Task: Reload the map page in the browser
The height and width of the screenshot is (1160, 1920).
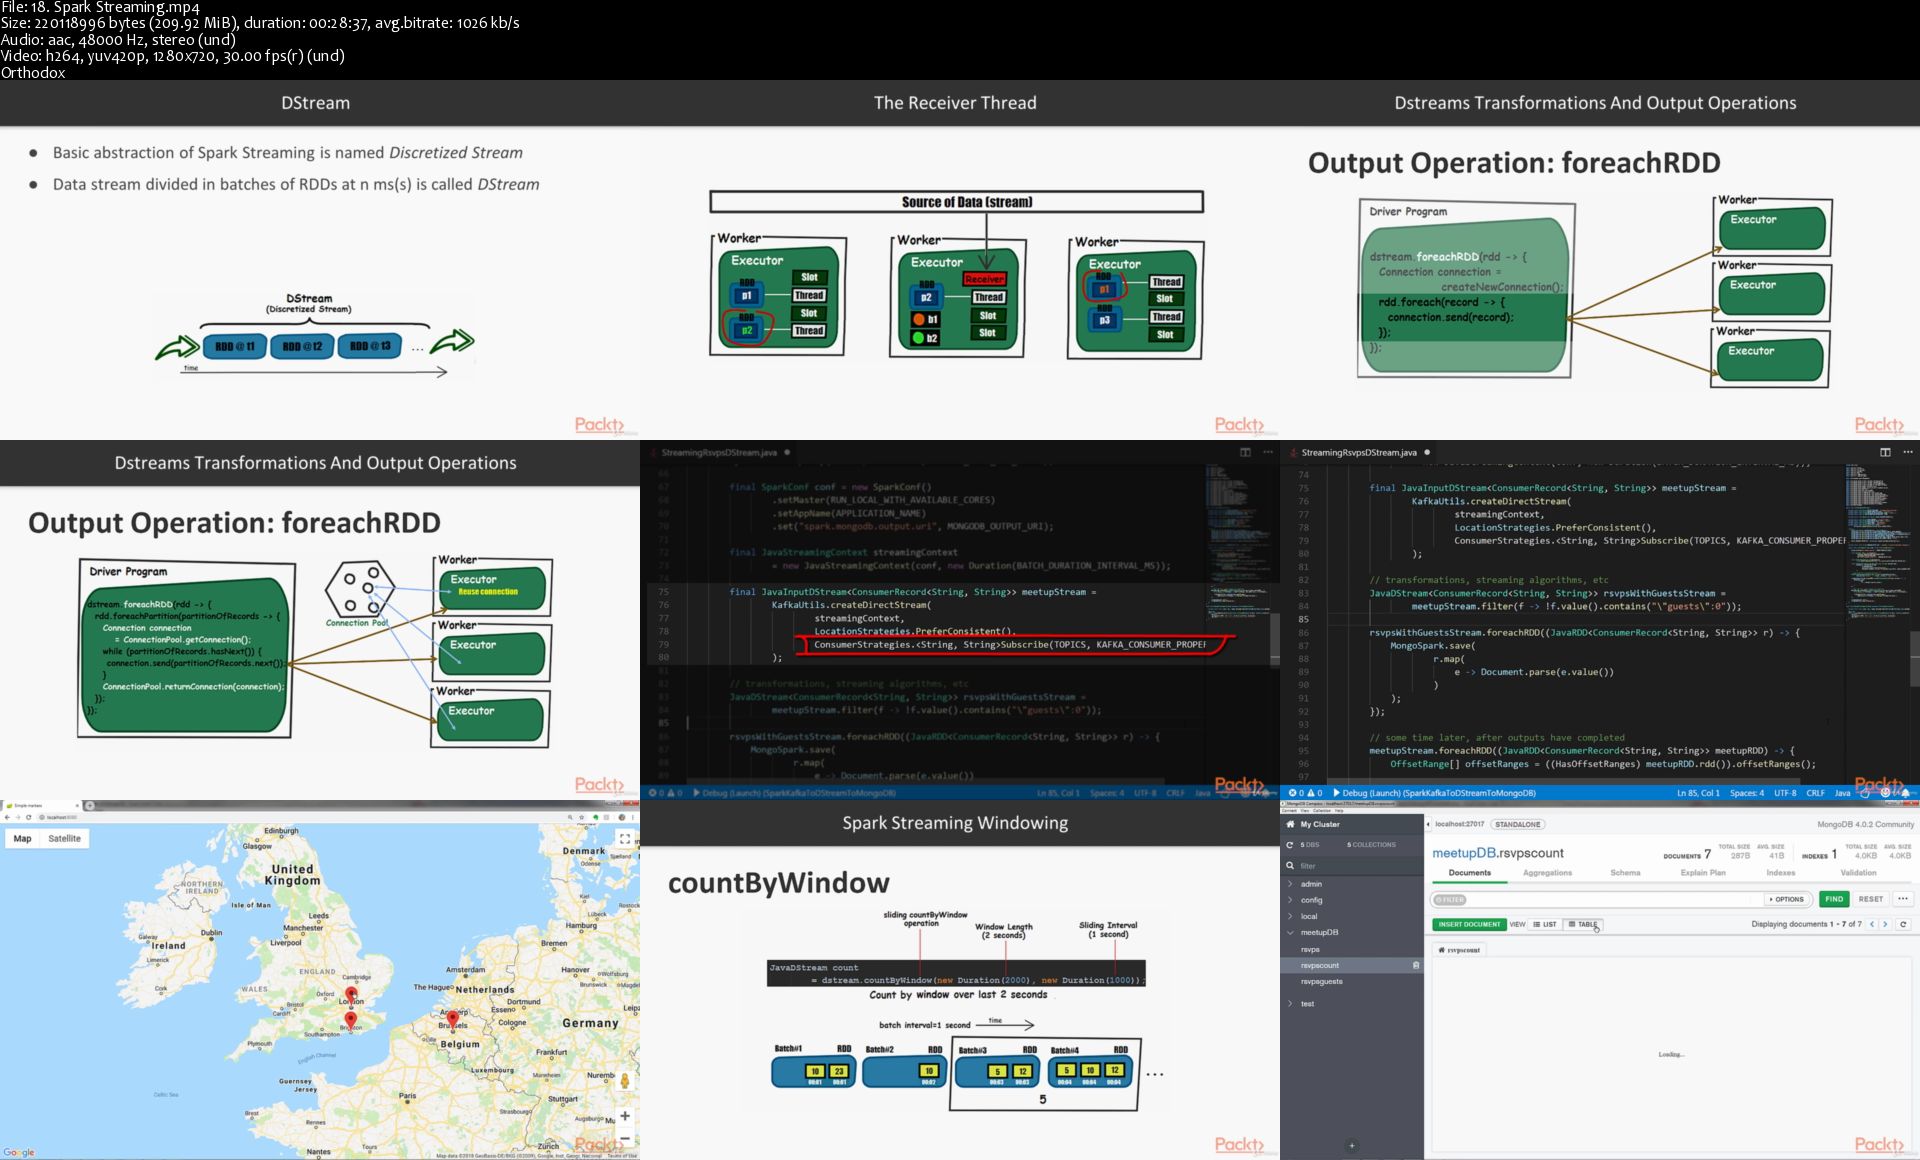Action: pos(29,817)
